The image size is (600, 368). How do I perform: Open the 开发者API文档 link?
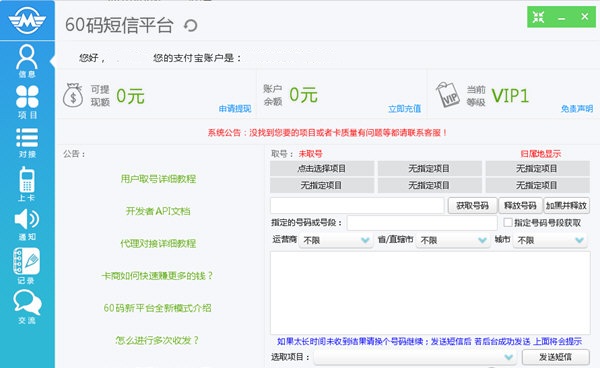158,211
